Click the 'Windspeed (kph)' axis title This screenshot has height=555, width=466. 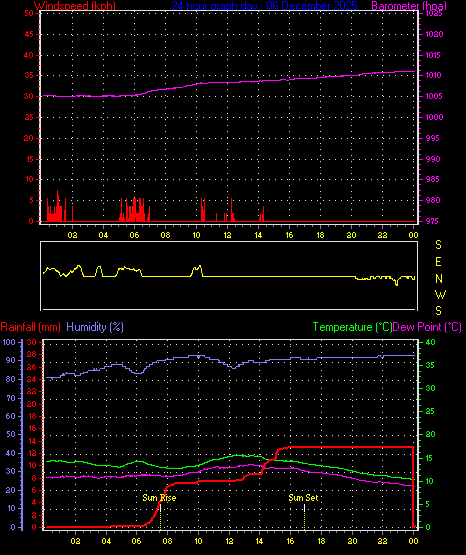pos(75,6)
